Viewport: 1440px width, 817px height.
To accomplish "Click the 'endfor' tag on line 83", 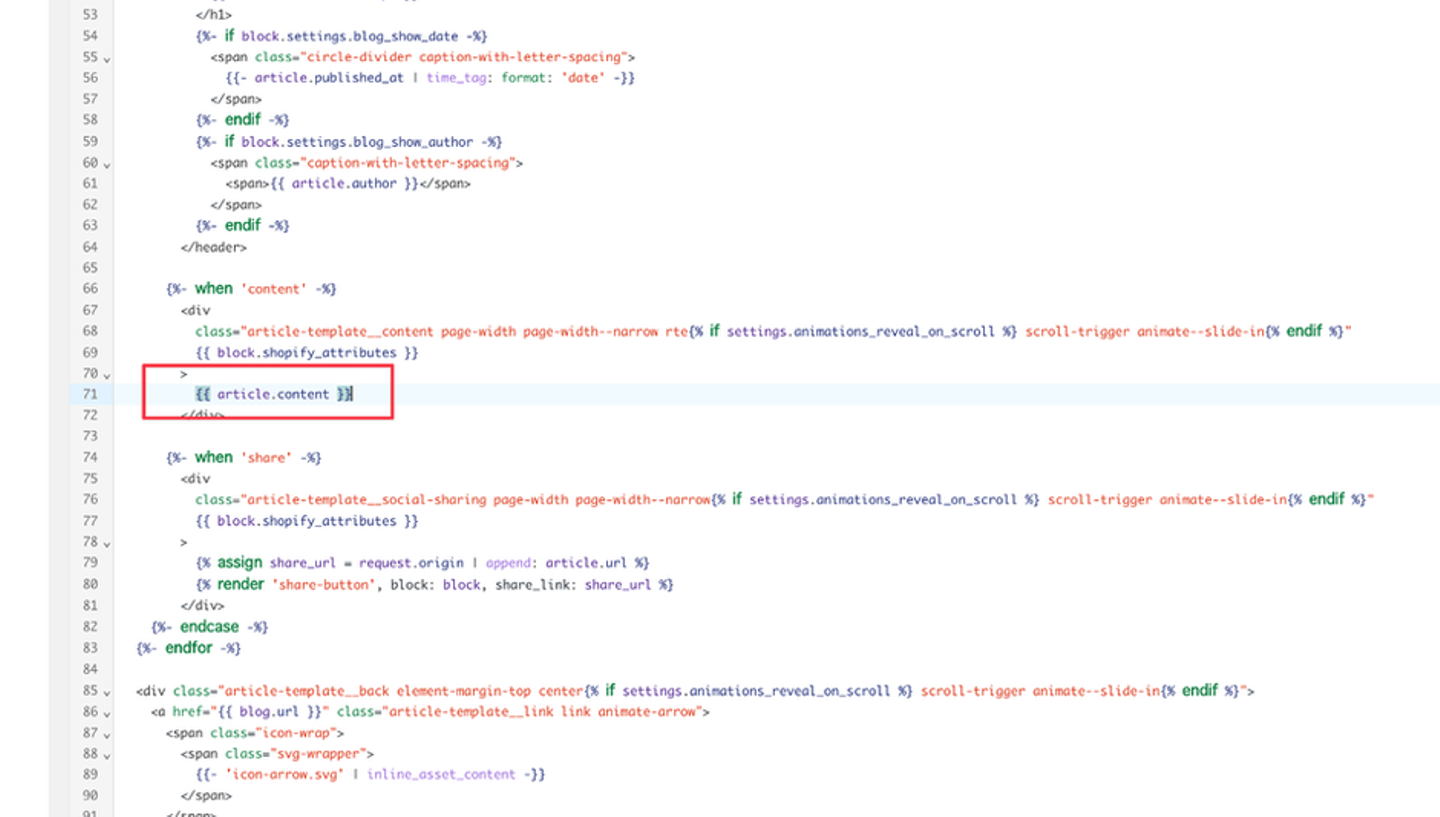I will click(189, 647).
